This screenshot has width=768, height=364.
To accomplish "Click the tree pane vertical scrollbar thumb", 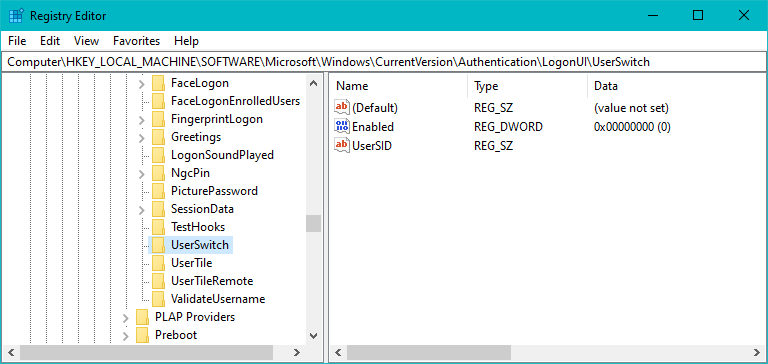I will pyautogui.click(x=313, y=223).
